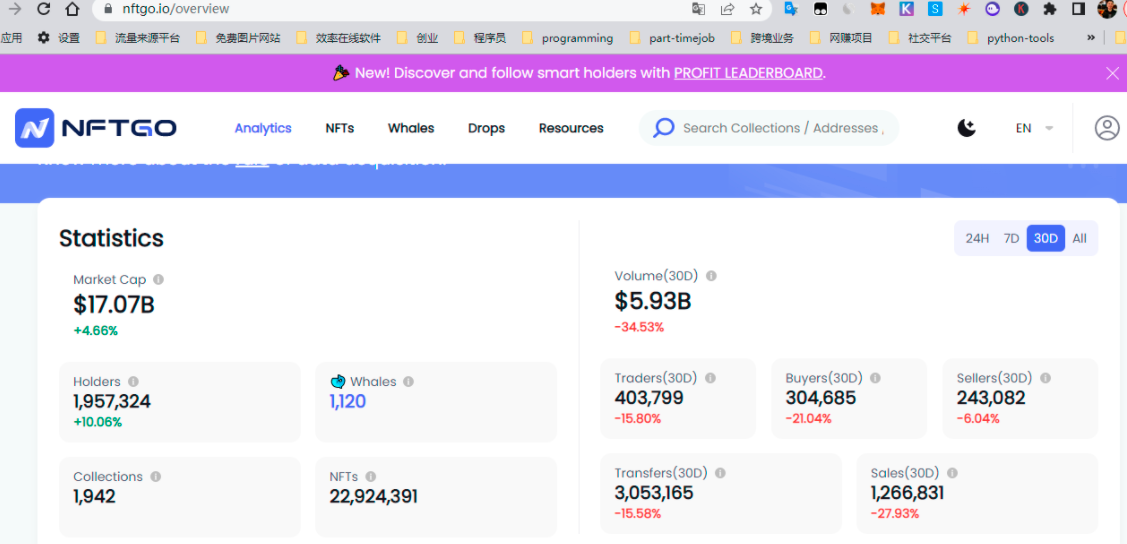Open the user account profile icon

pyautogui.click(x=1106, y=128)
